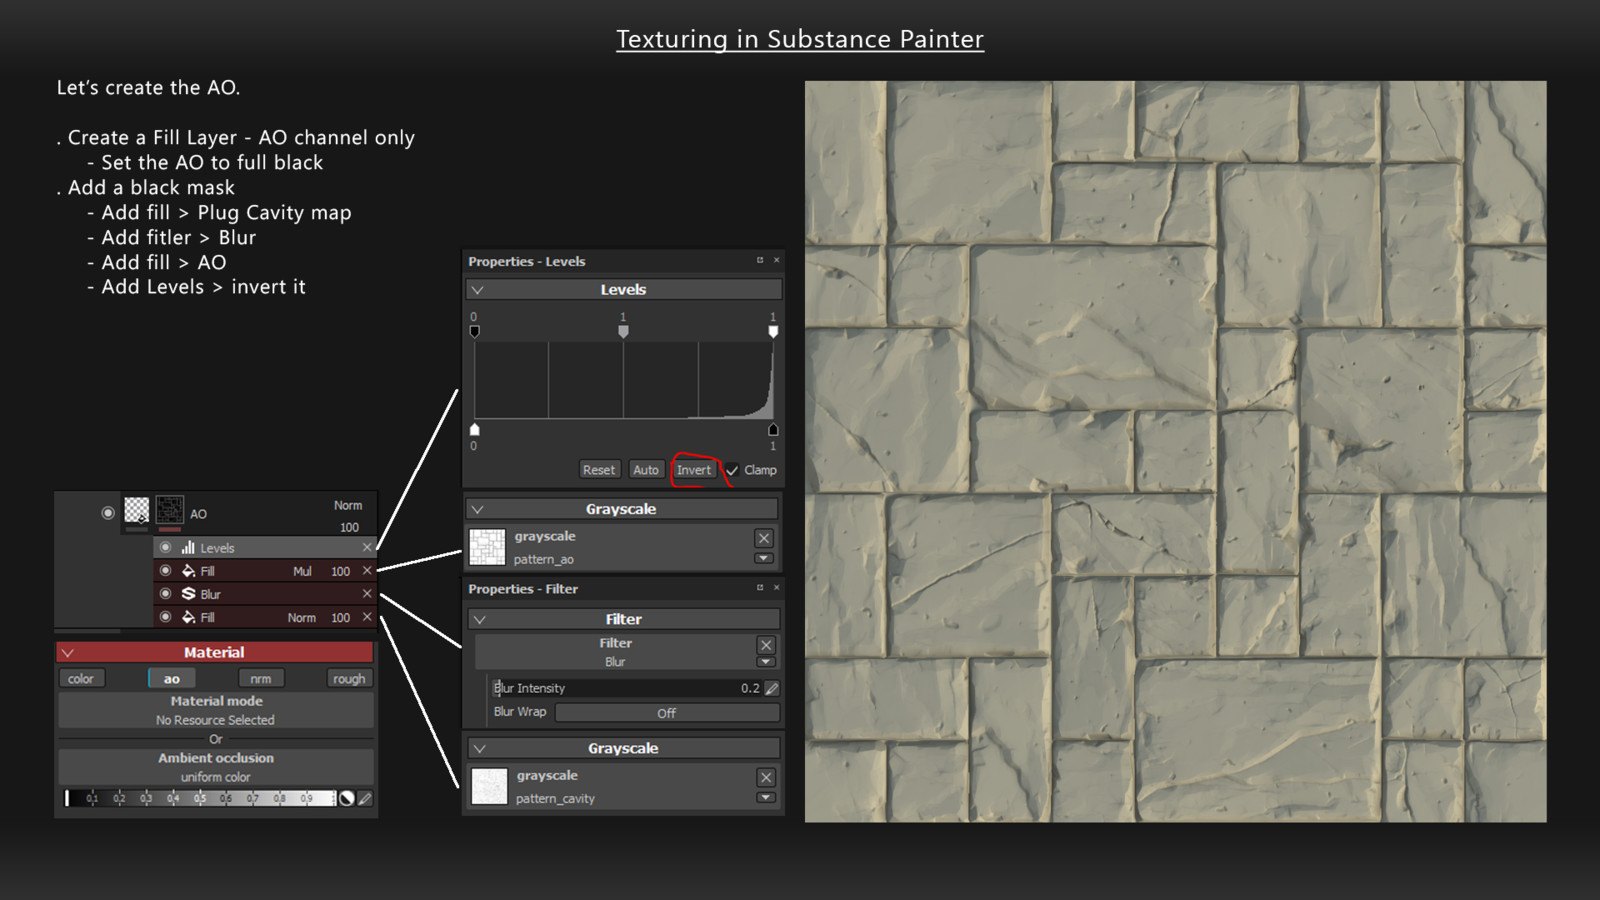This screenshot has width=1600, height=900.
Task: Click the gray midpoint level handle
Action: (x=623, y=331)
